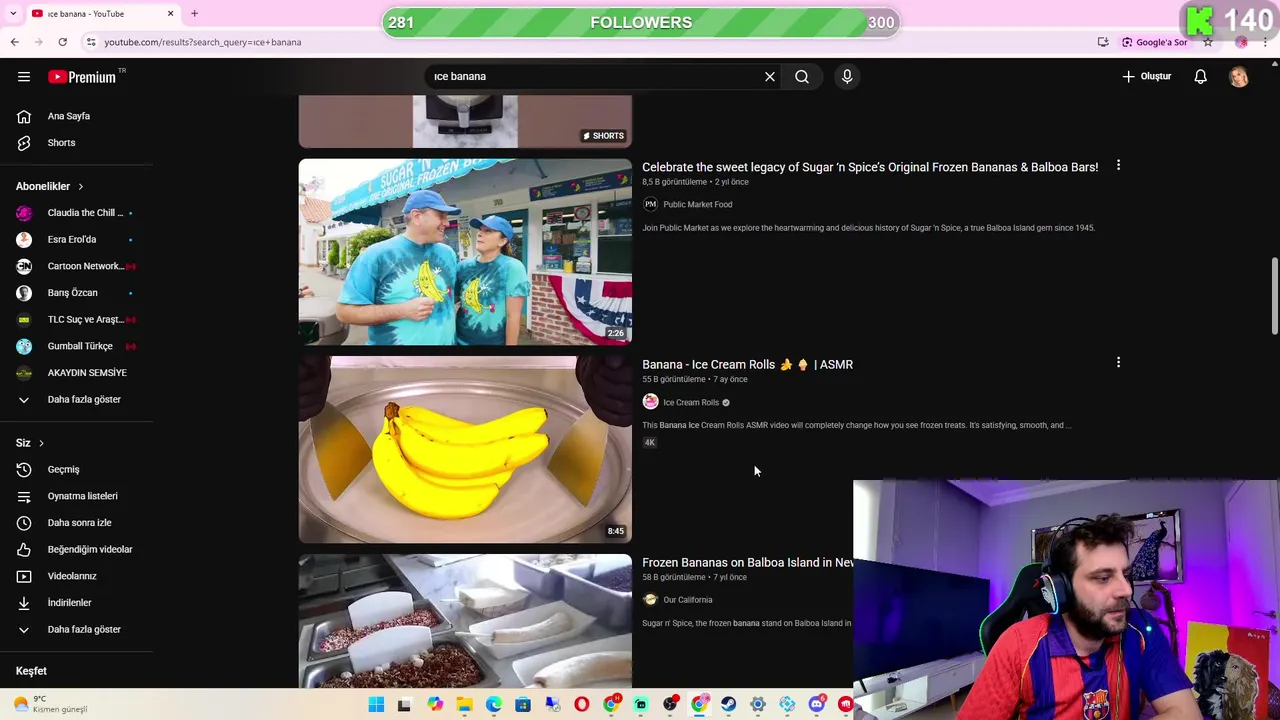Visit the Ice Cream Rolls channel
The height and width of the screenshot is (720, 1280).
click(691, 402)
